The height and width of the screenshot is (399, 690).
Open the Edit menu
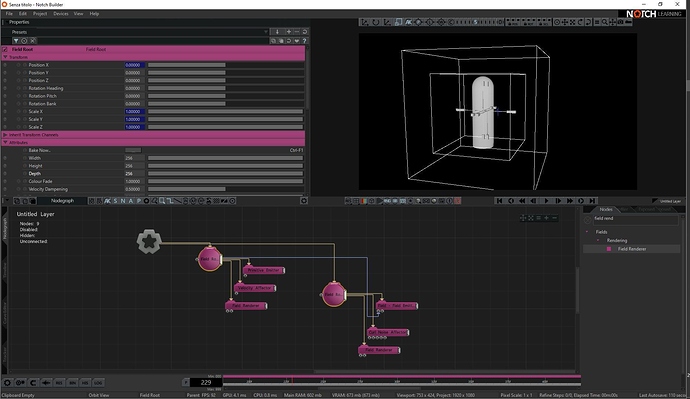tap(22, 14)
